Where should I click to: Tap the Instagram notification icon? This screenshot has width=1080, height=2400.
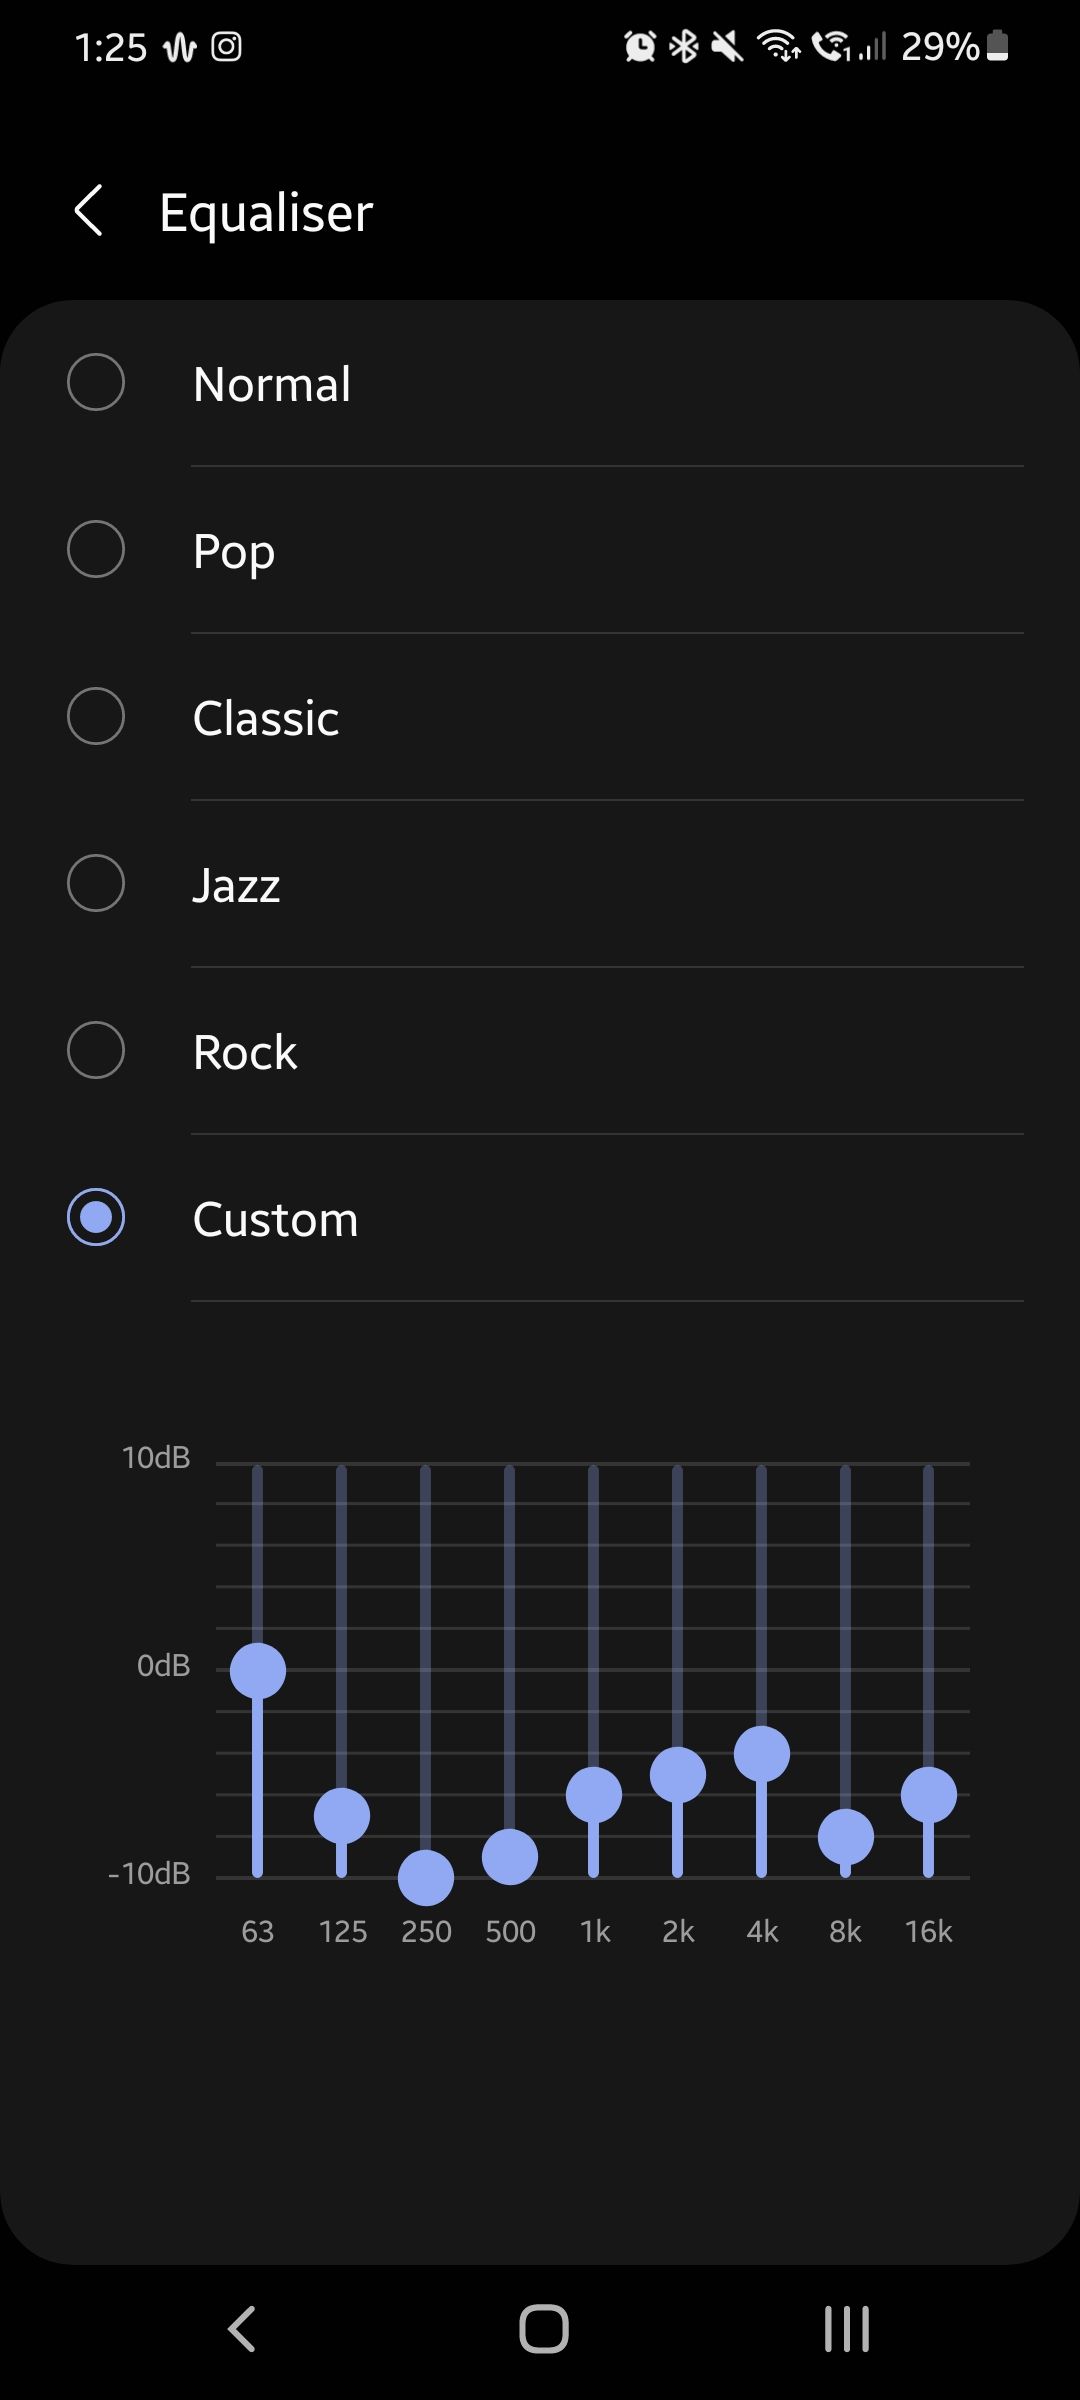227,47
